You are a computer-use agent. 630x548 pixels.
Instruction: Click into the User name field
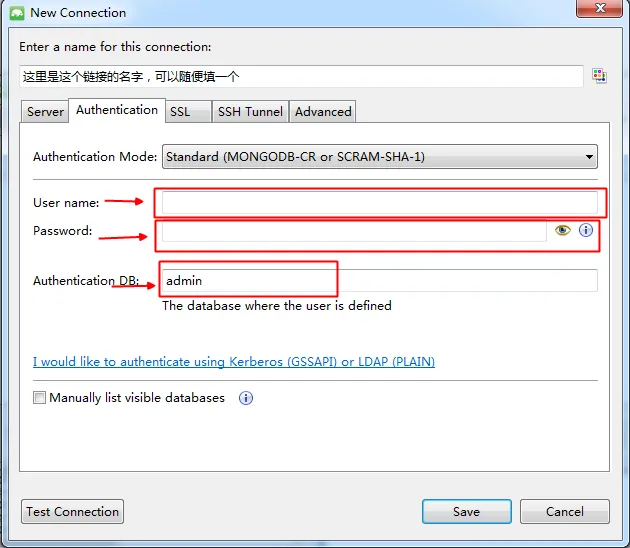pos(380,202)
